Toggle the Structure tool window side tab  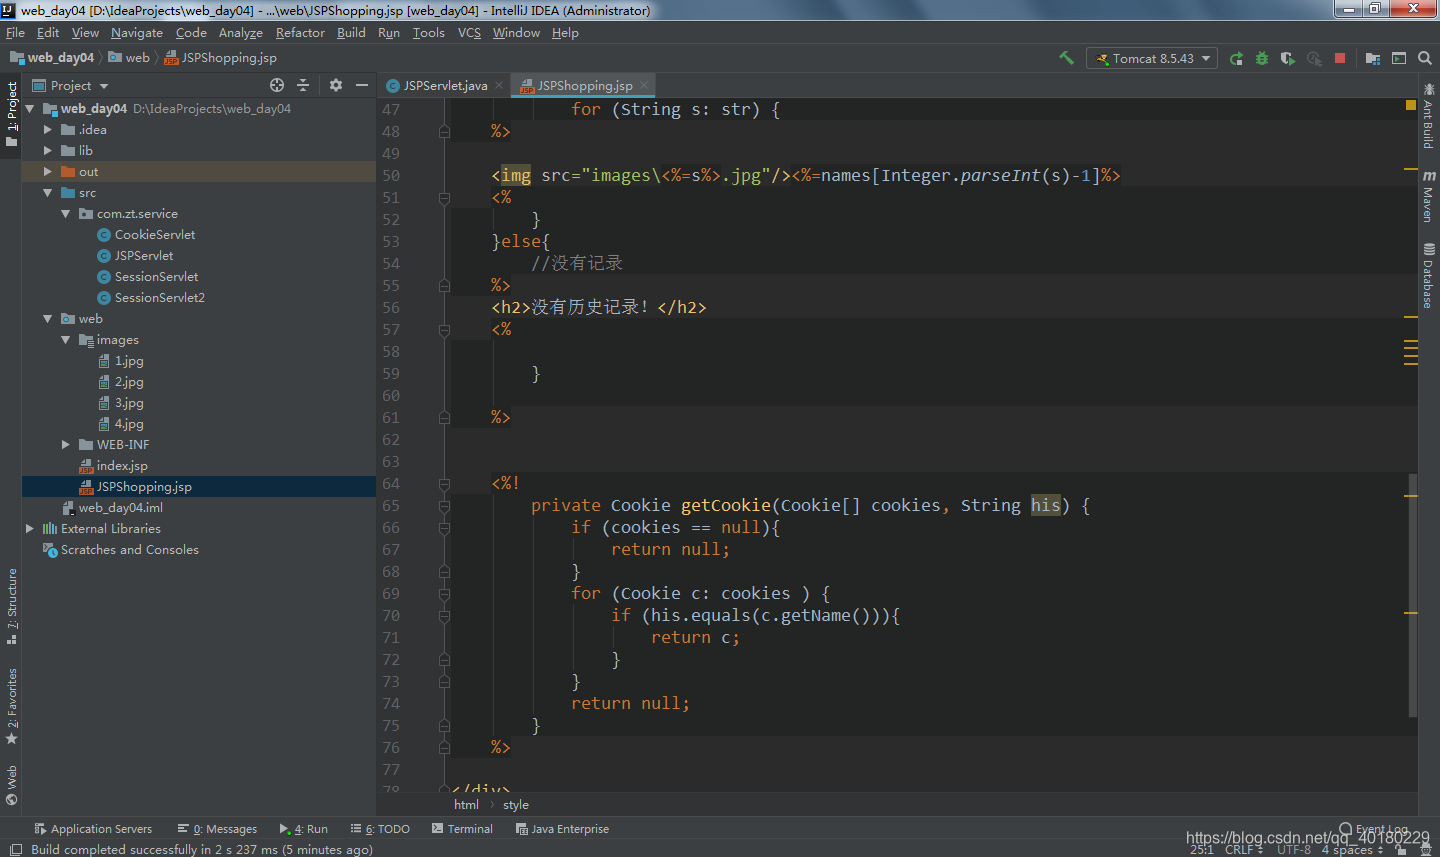11,606
